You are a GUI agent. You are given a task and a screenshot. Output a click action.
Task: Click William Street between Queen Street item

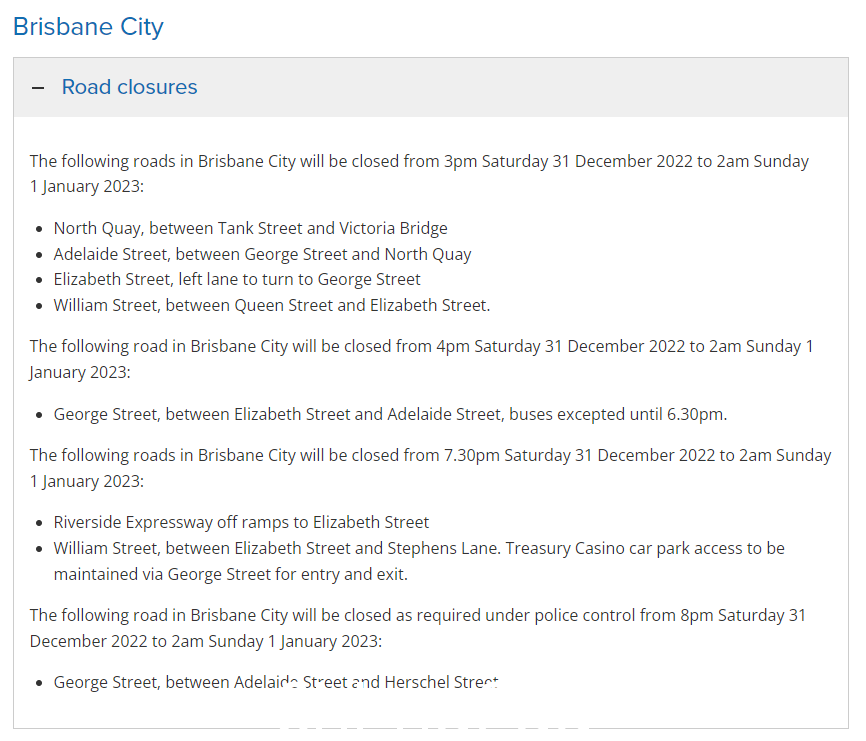pos(272,305)
